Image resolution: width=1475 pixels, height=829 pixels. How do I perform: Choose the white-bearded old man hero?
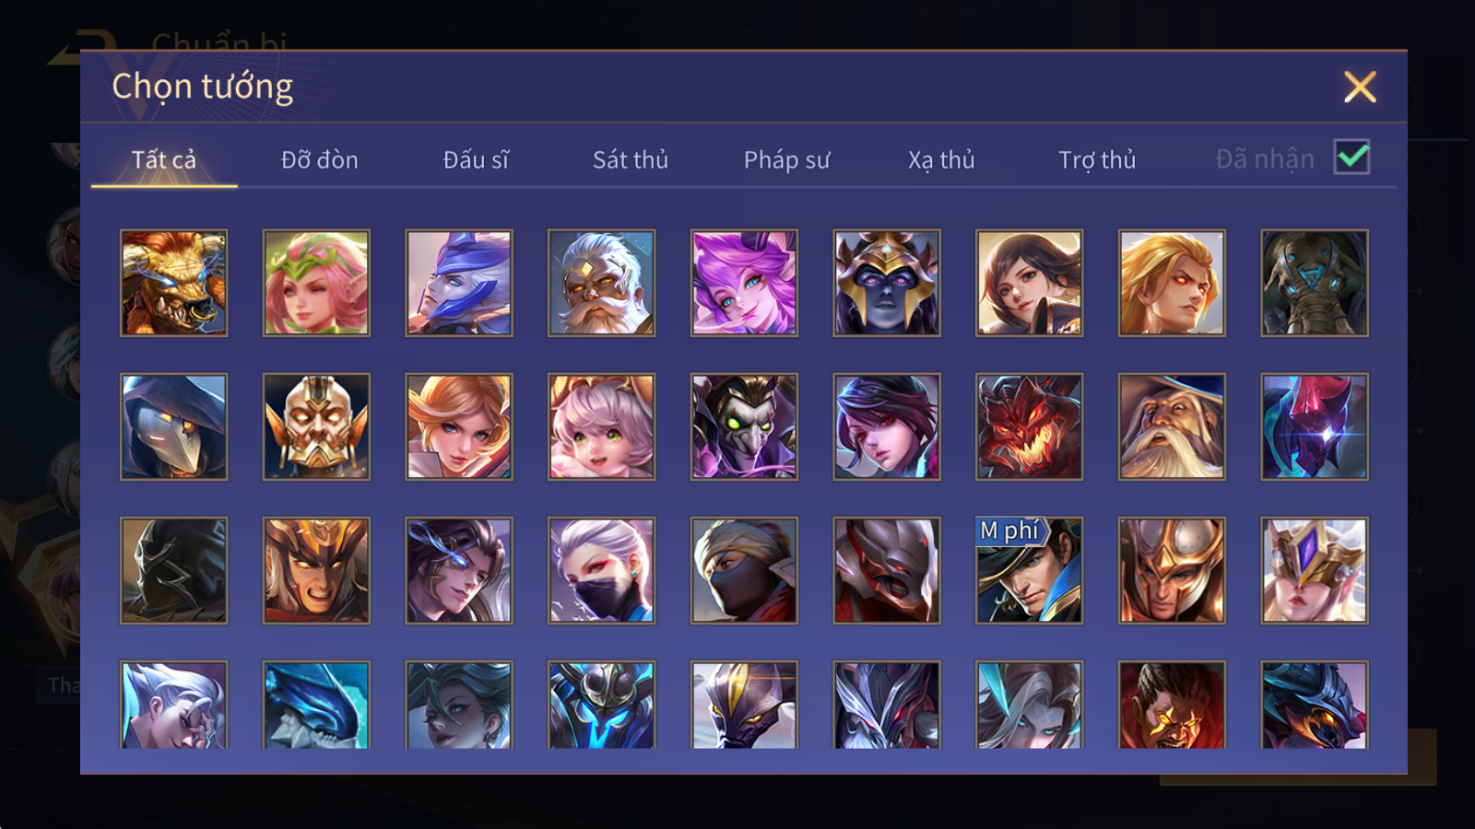[x=601, y=283]
